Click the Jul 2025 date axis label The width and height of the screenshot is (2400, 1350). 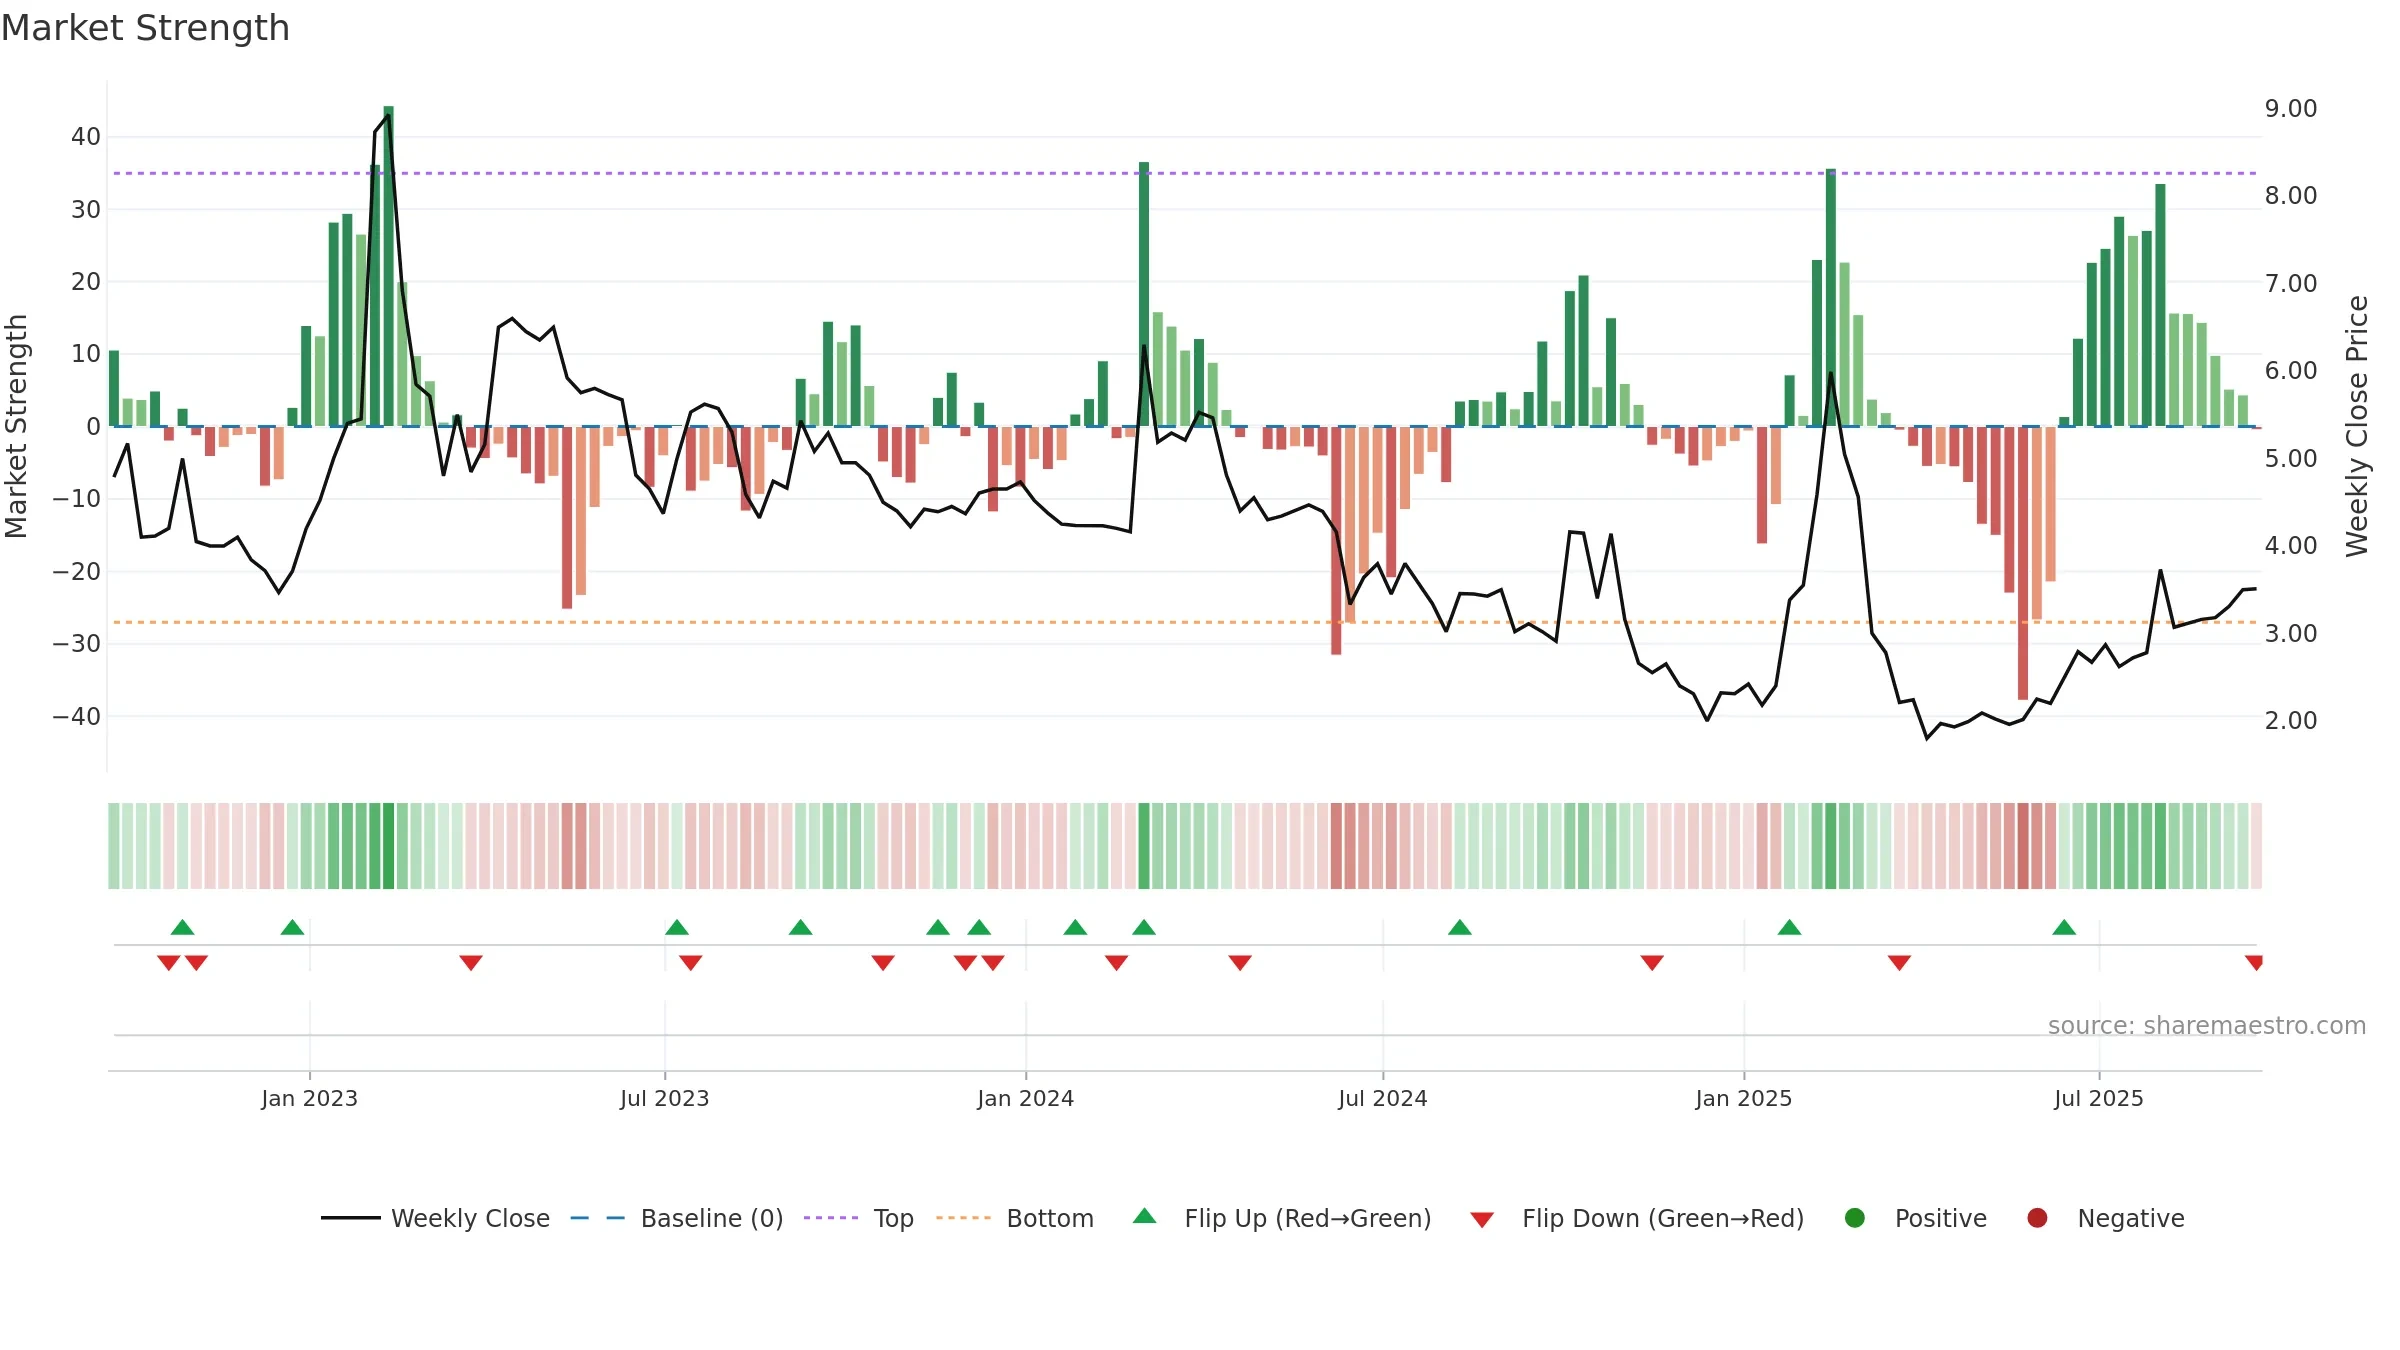(2099, 1098)
